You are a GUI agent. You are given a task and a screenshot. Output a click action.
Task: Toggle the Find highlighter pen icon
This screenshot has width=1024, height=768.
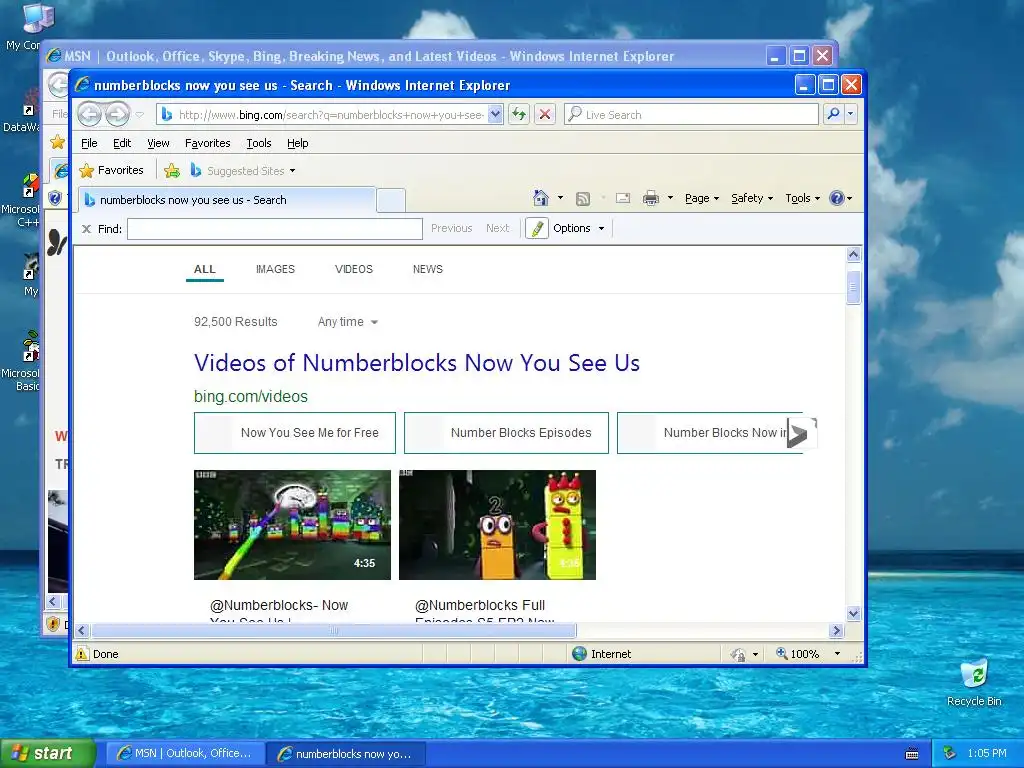coord(537,228)
